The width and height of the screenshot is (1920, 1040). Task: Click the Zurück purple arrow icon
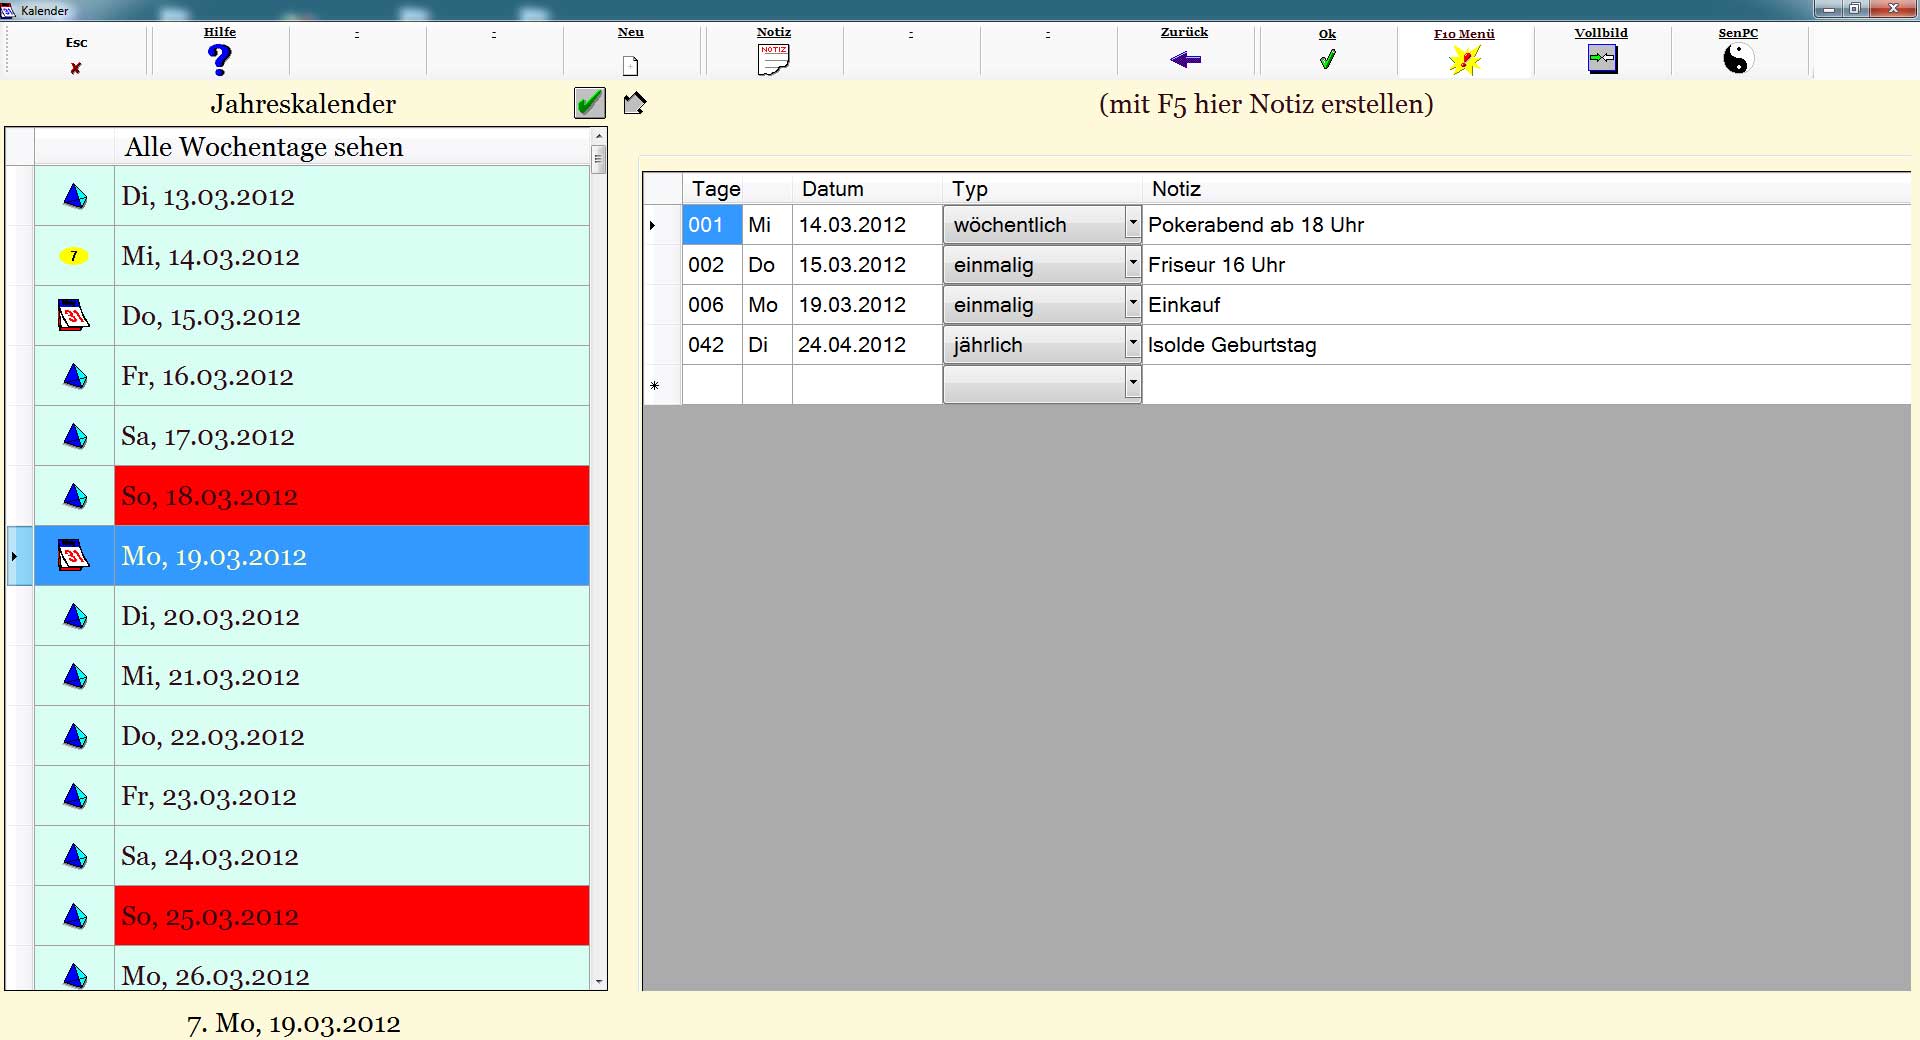point(1185,60)
